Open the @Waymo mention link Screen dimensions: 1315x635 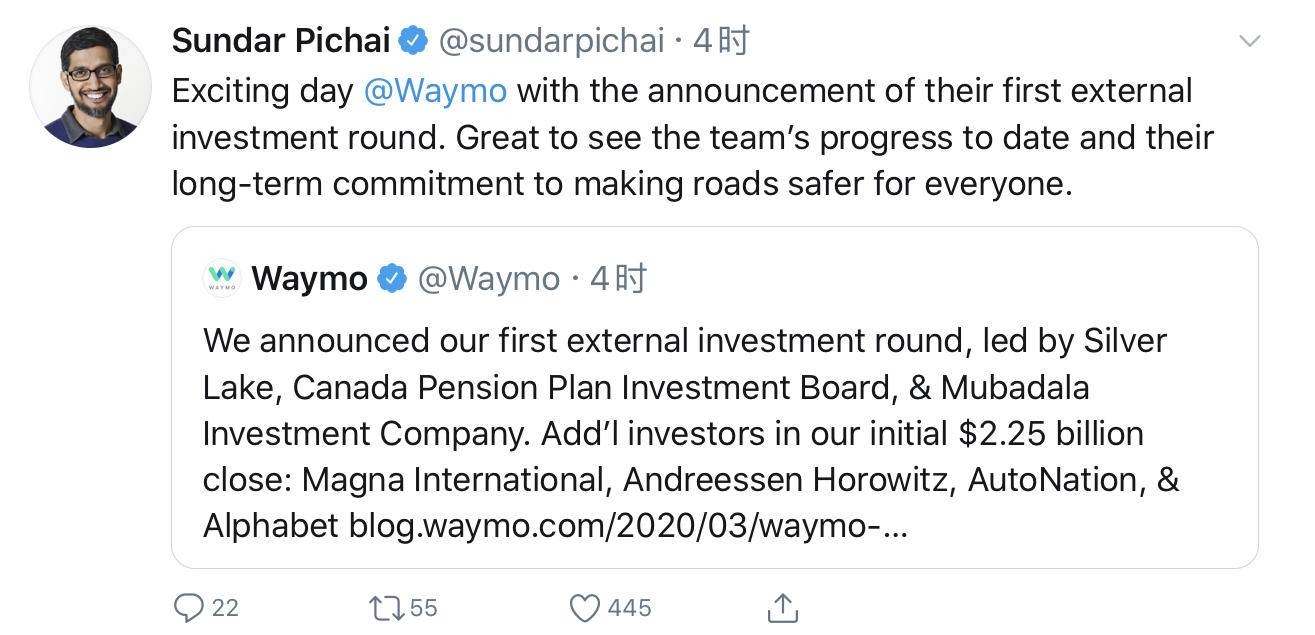(x=435, y=90)
